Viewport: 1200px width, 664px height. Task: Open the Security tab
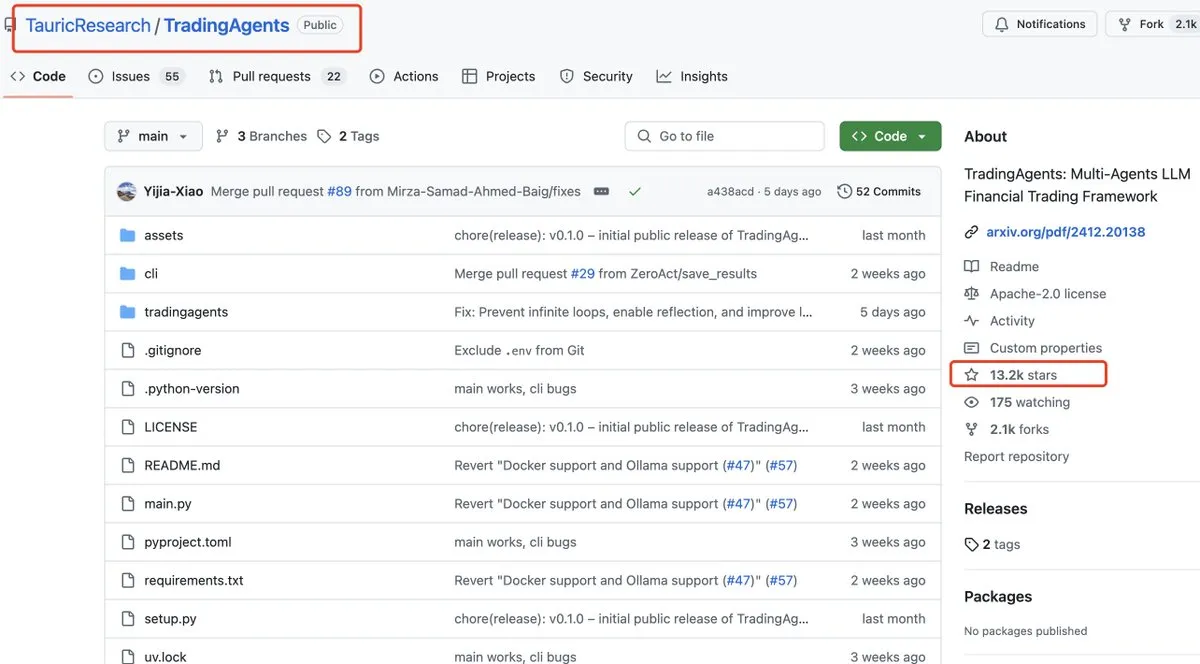tap(596, 76)
